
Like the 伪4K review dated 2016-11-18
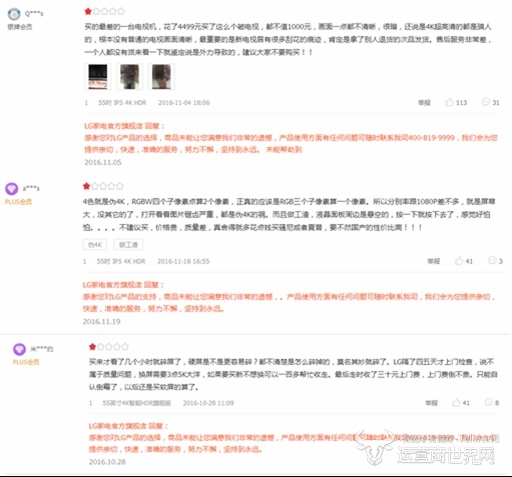point(464,261)
